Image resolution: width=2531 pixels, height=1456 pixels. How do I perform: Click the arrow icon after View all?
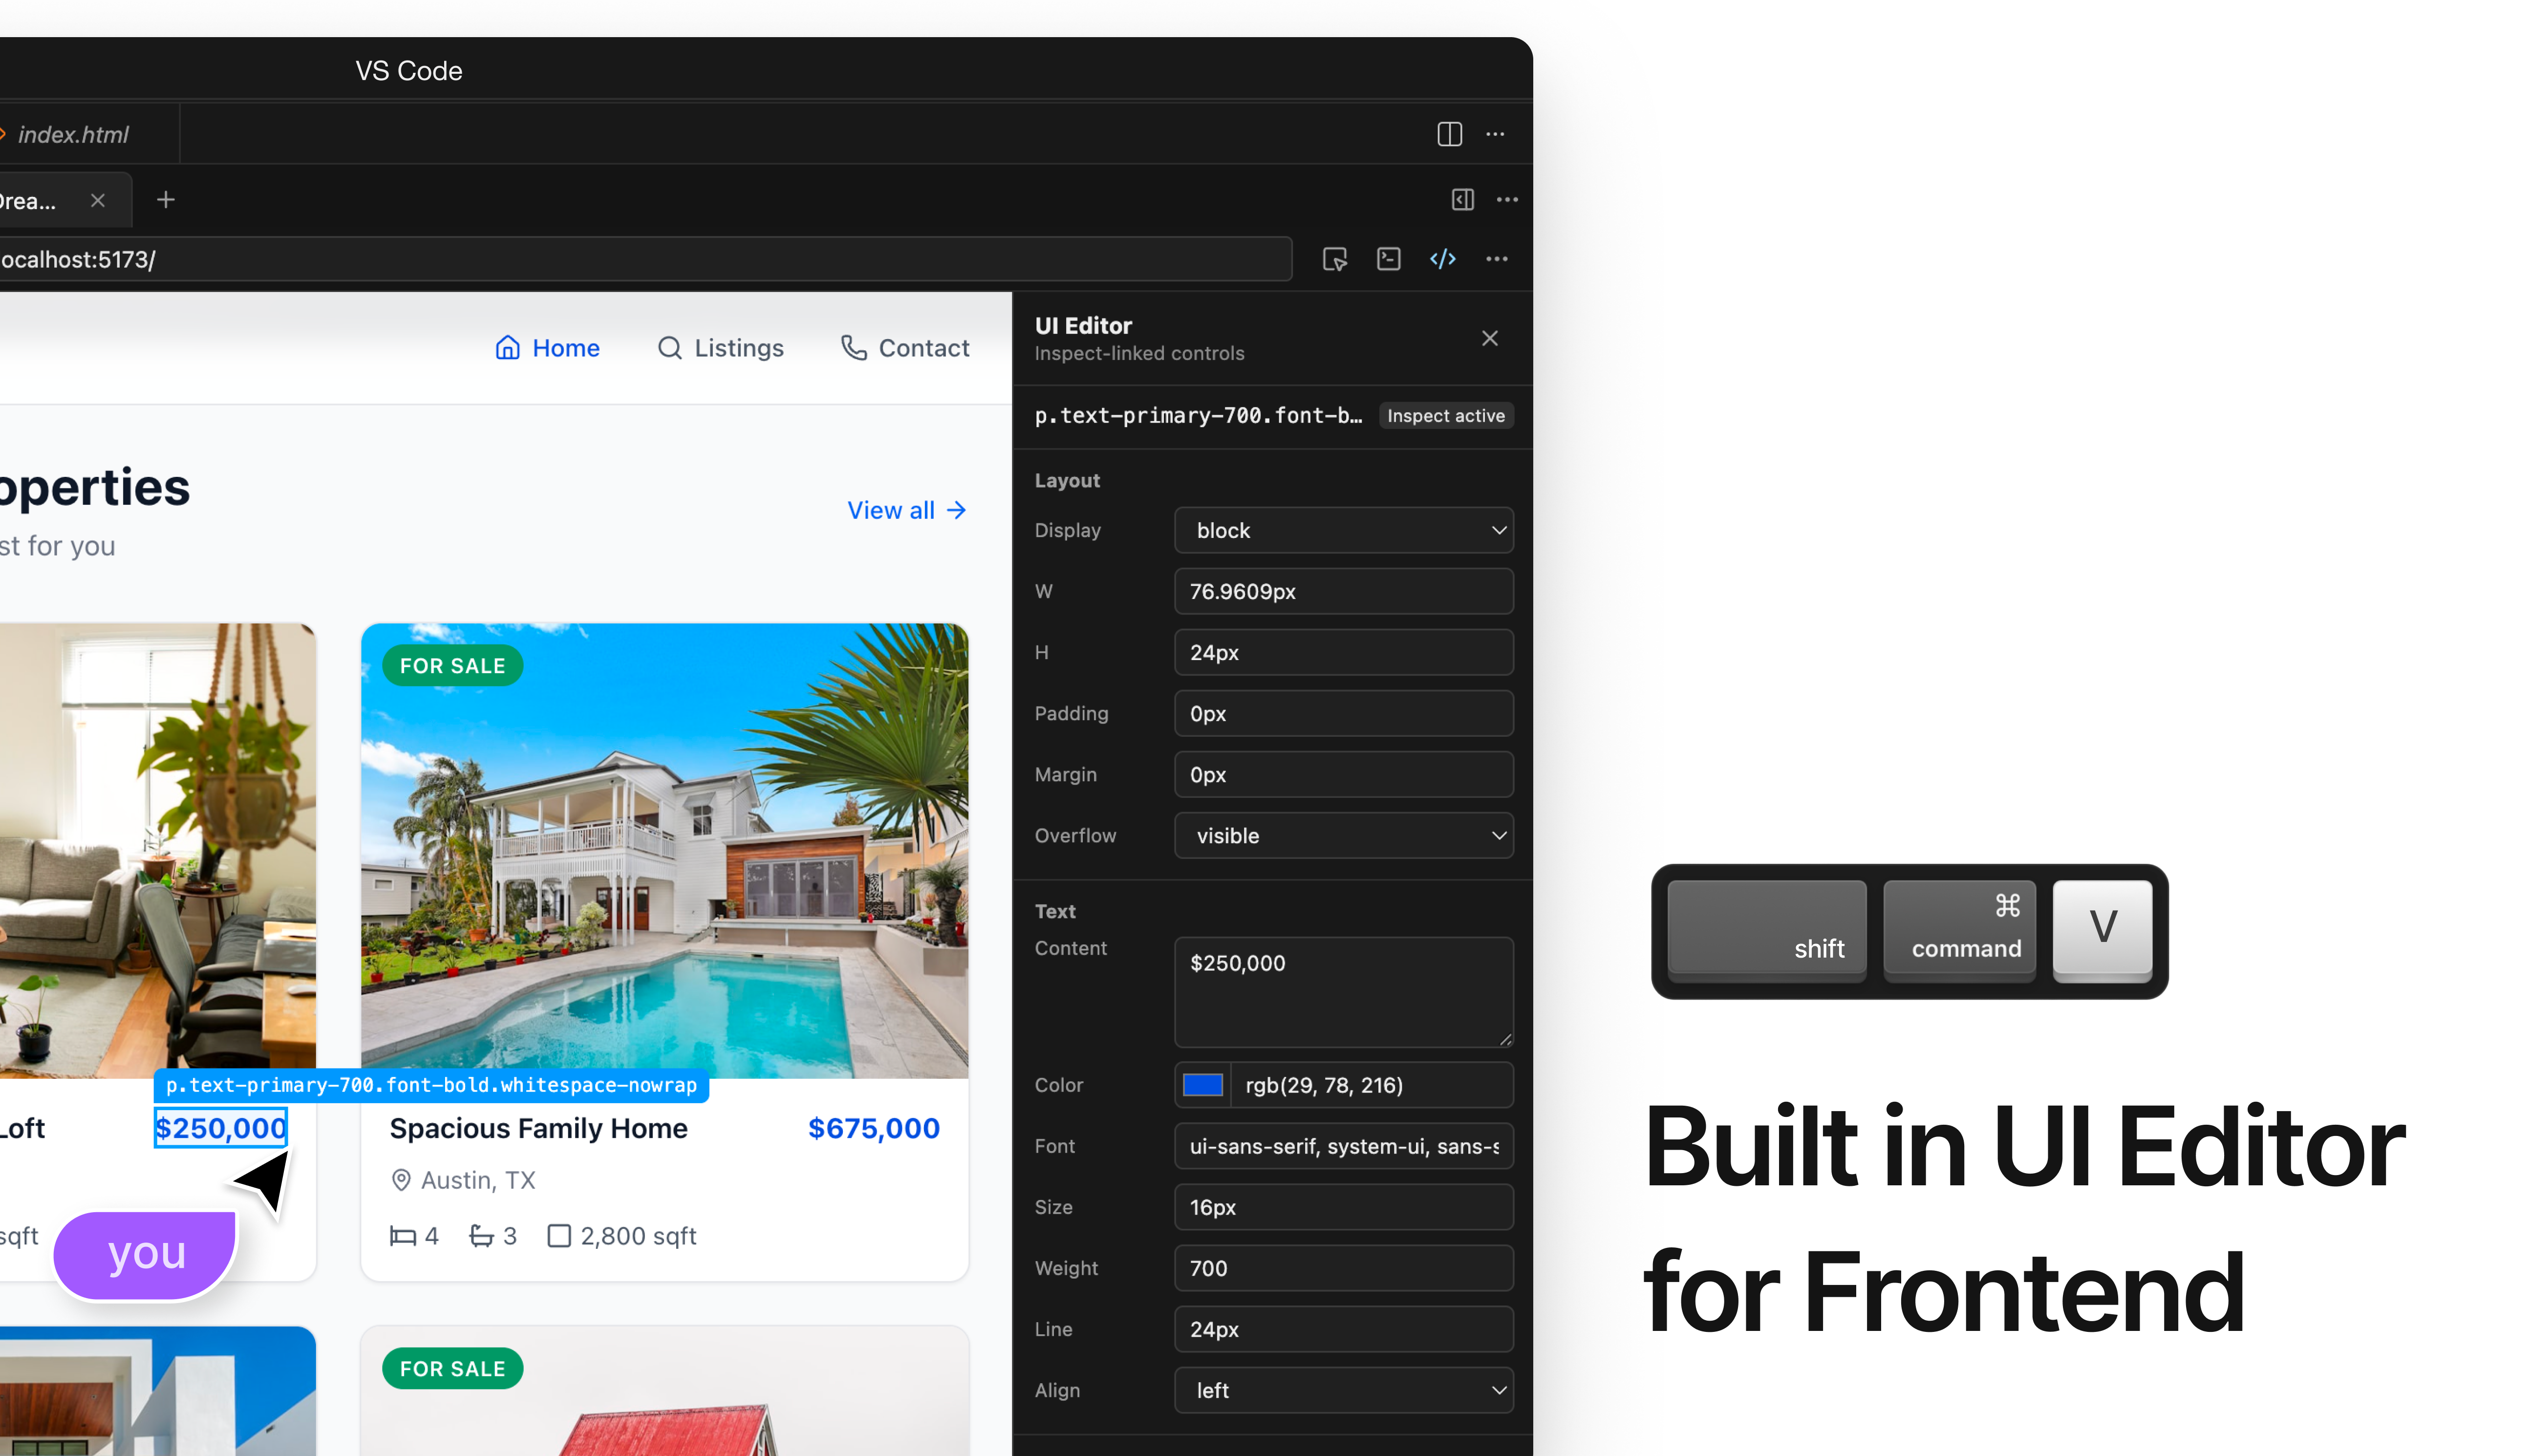click(x=956, y=510)
